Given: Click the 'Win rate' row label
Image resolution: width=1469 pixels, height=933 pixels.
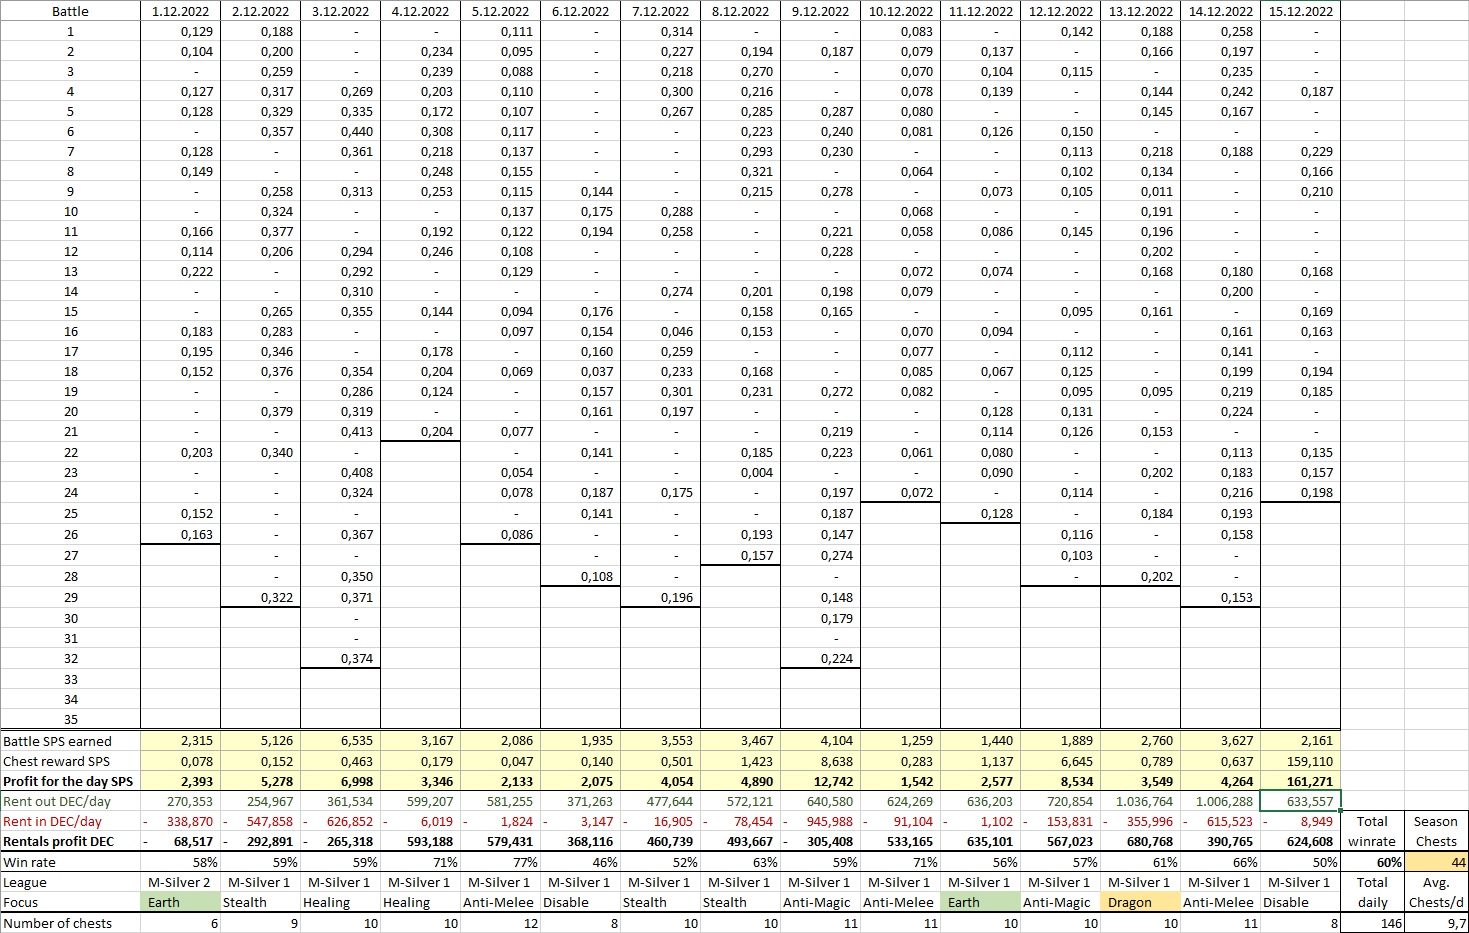Looking at the screenshot, I should pos(29,862).
